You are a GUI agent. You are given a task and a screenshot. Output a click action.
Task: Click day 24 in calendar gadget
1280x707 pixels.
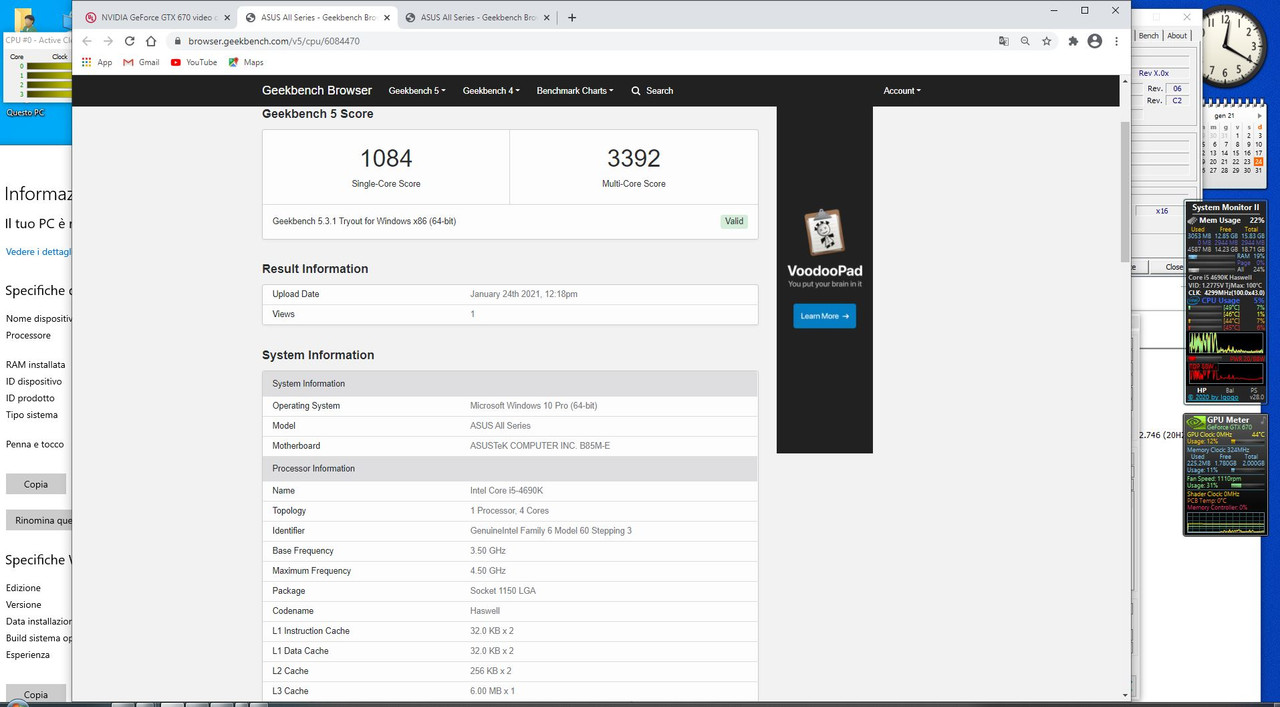coord(1259,161)
